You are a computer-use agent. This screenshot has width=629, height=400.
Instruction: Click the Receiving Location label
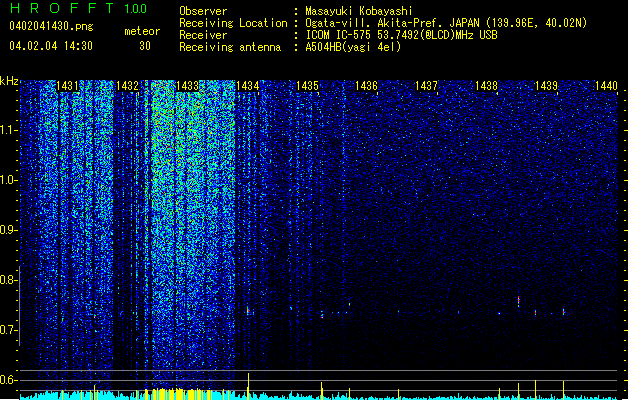pos(233,23)
